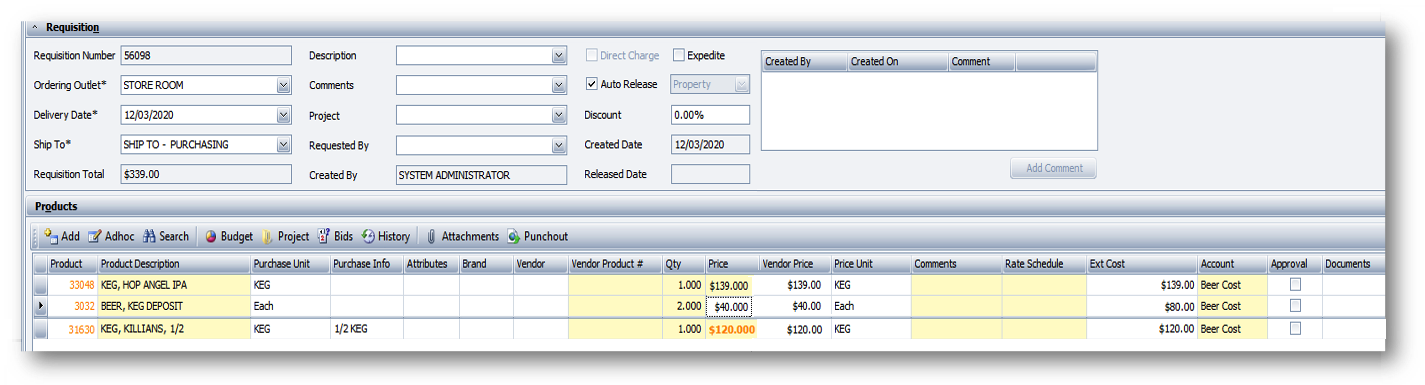Click the Requisition Total $339.00 field

click(206, 175)
